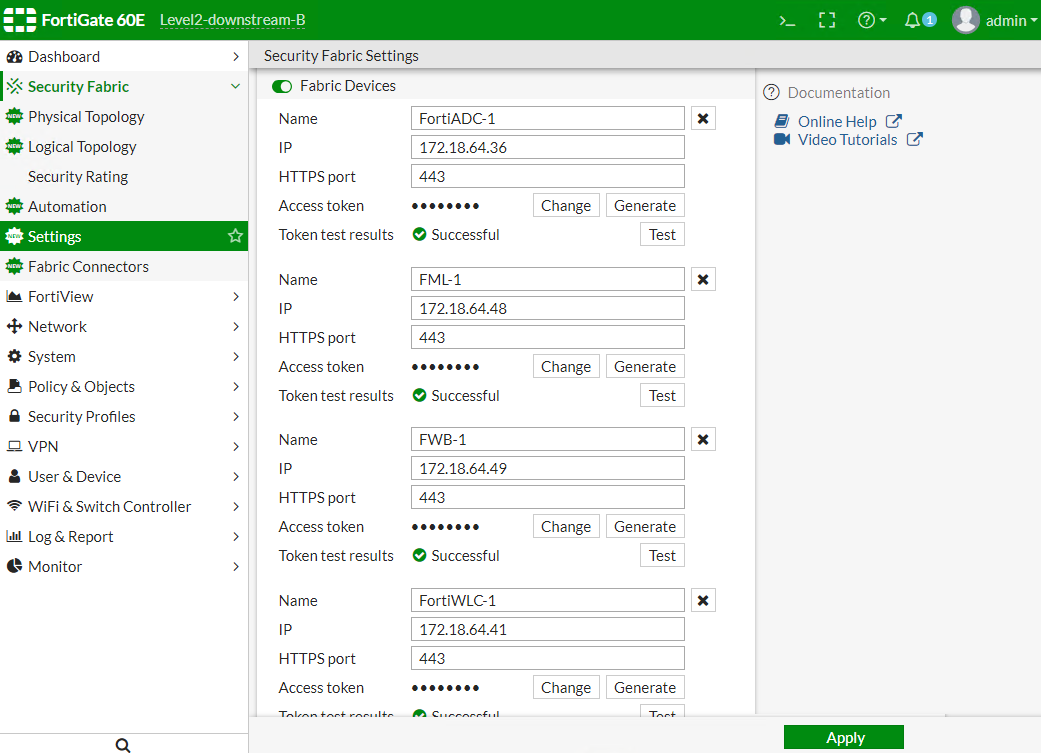The height and width of the screenshot is (753, 1041).
Task: Click the IP field showing 172.18.64.41
Action: click(547, 630)
